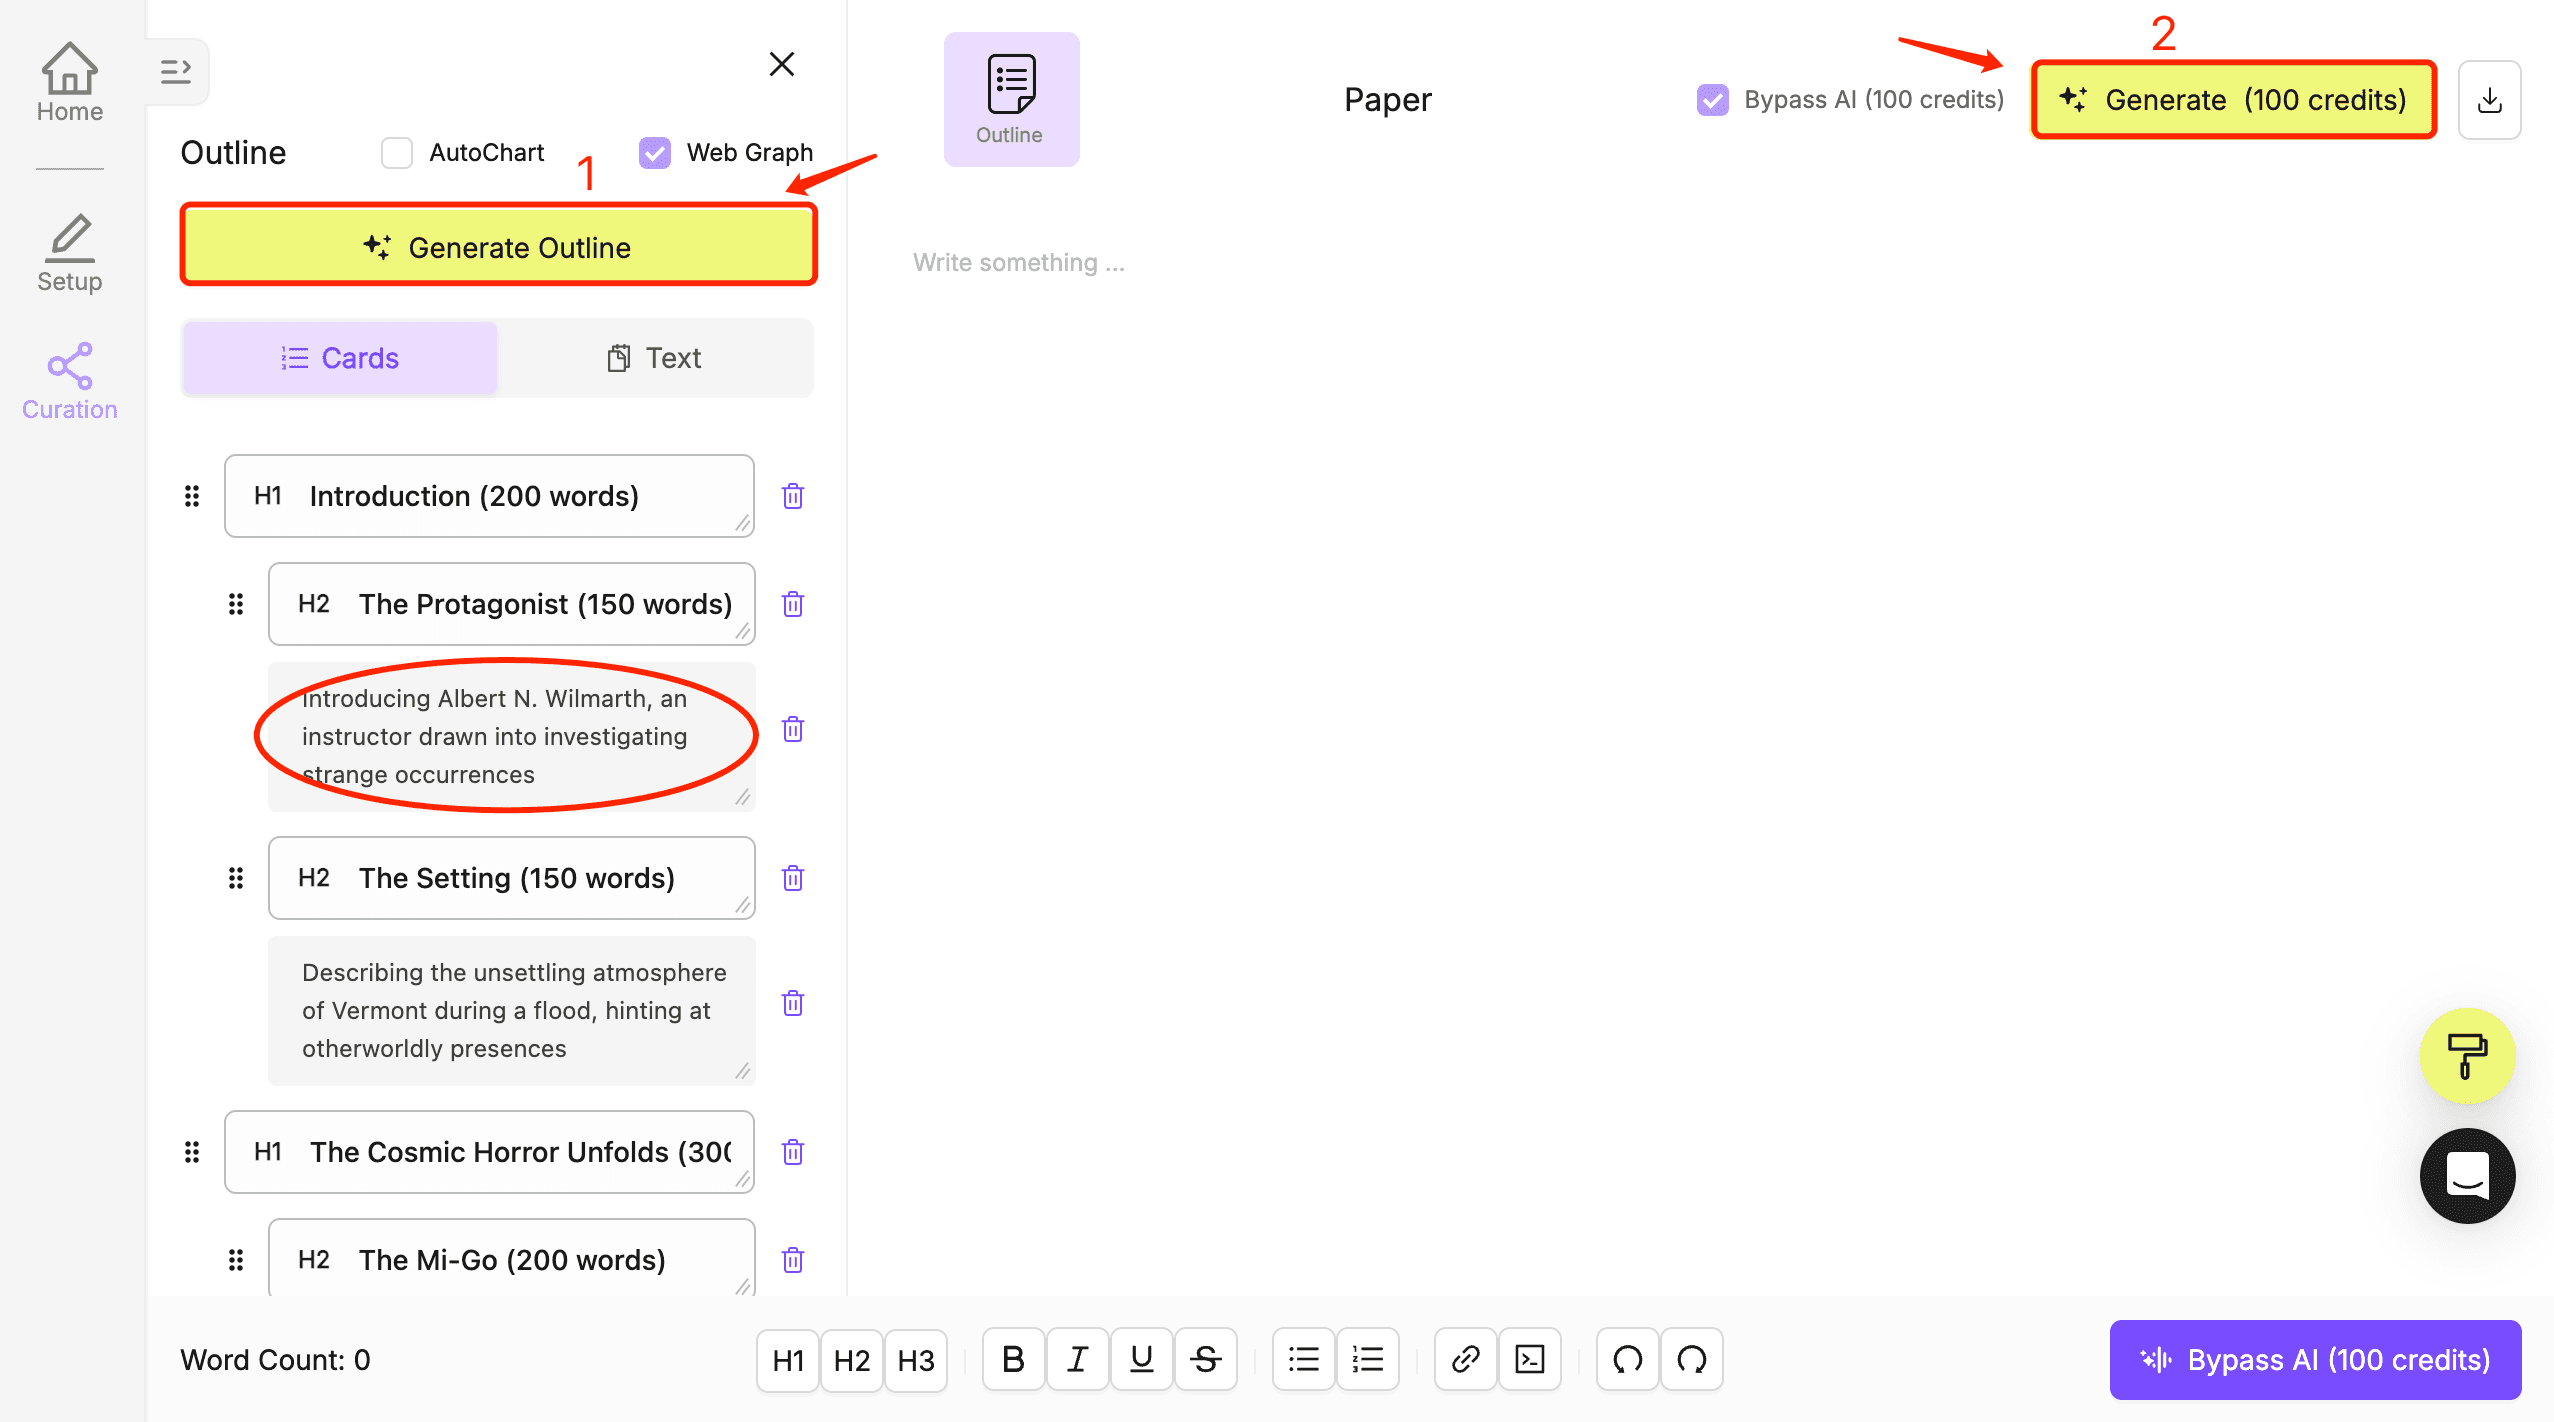This screenshot has width=2554, height=1422.
Task: Switch to the Text tab
Action: [655, 358]
